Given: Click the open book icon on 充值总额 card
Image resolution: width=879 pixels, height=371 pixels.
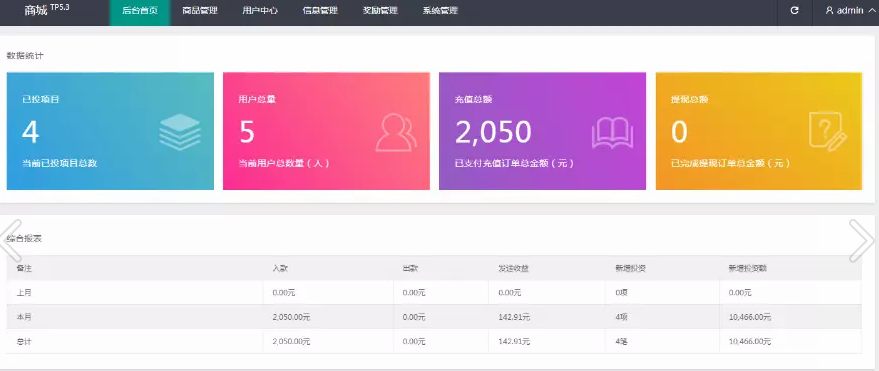Looking at the screenshot, I should click(x=612, y=133).
